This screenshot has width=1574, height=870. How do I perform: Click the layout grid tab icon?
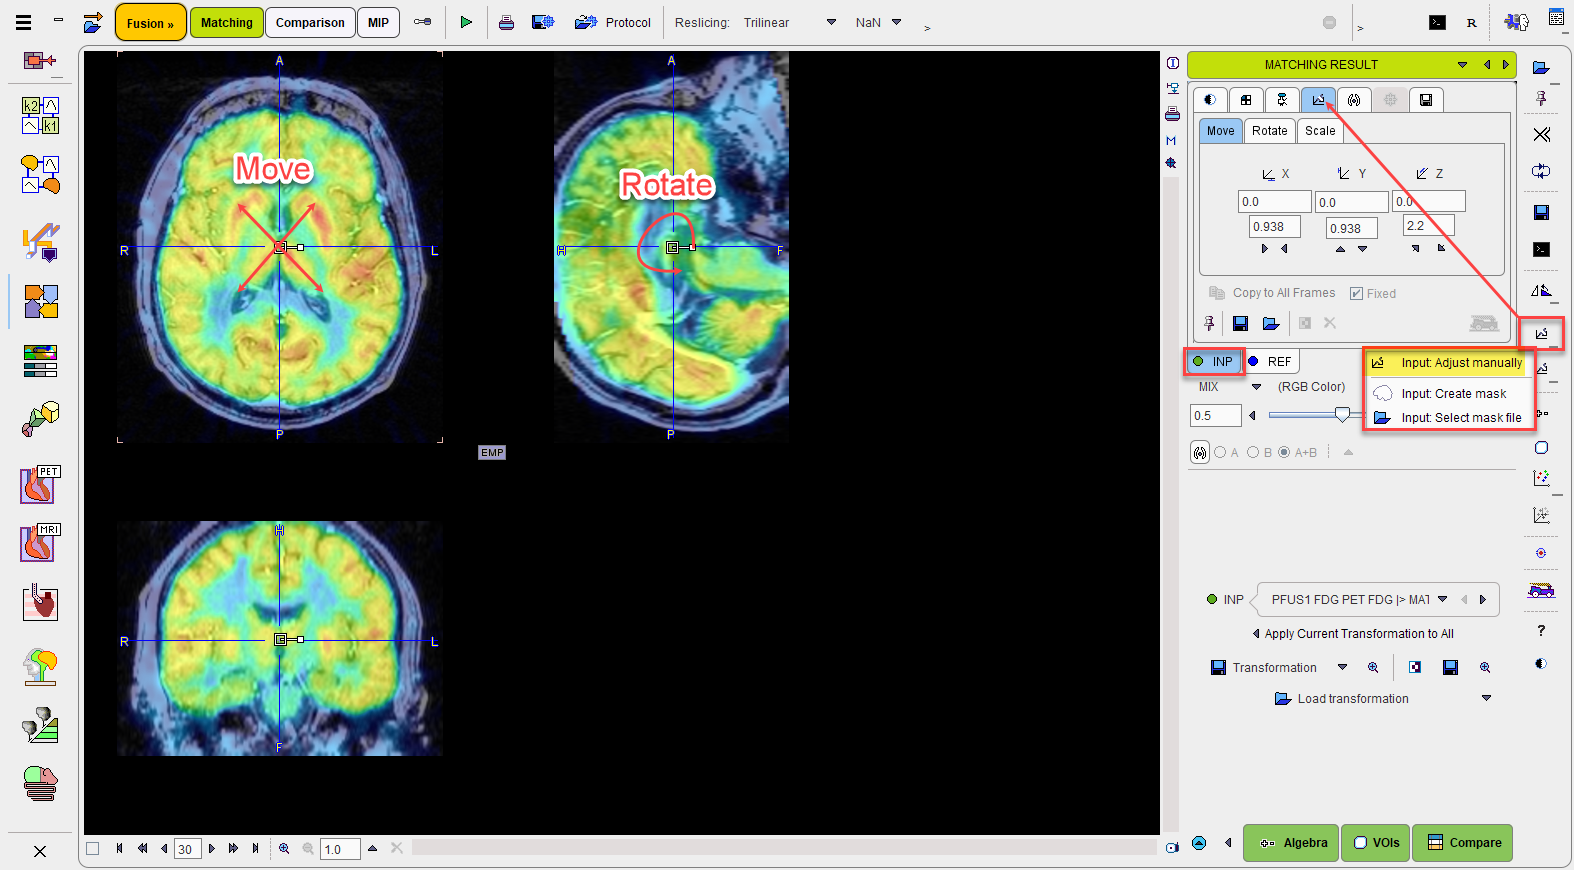[1246, 100]
